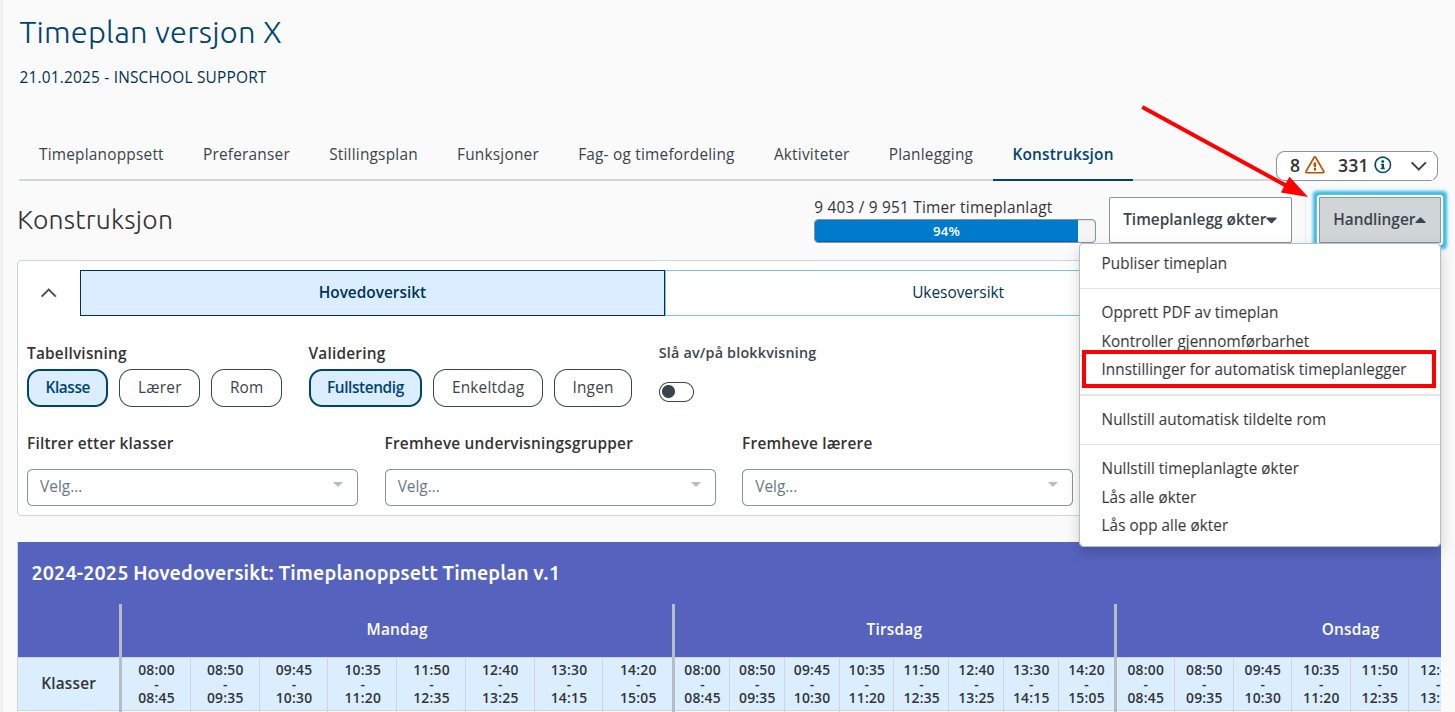Open the Fremheve undervisningsgrupper dropdown
Viewport: 1455px width, 712px height.
(550, 487)
